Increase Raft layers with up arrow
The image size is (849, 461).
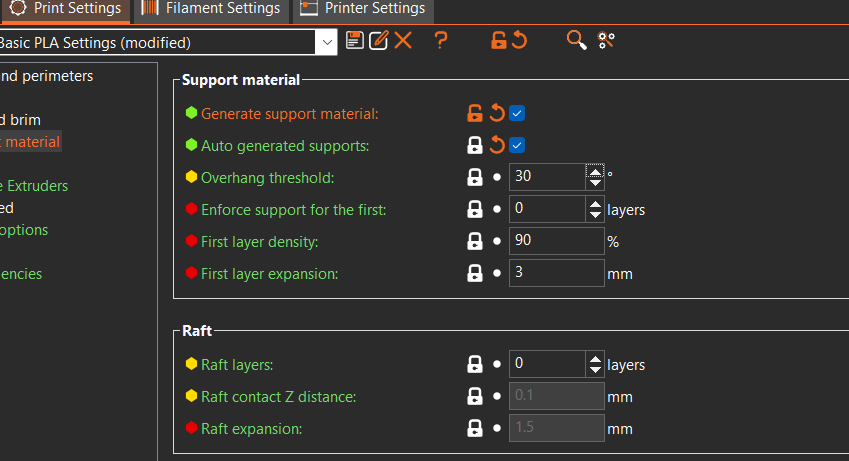(x=595, y=359)
